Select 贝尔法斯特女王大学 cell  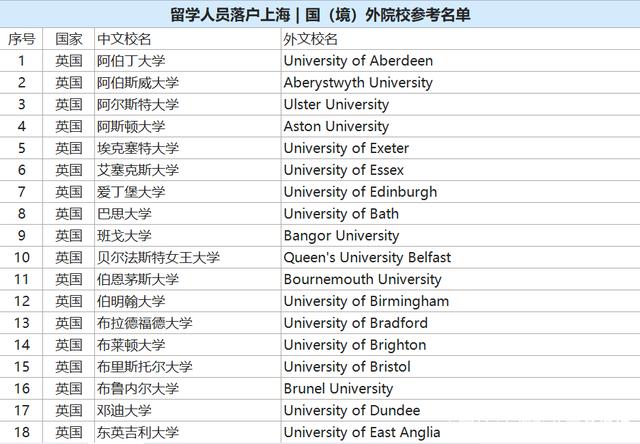coord(188,258)
